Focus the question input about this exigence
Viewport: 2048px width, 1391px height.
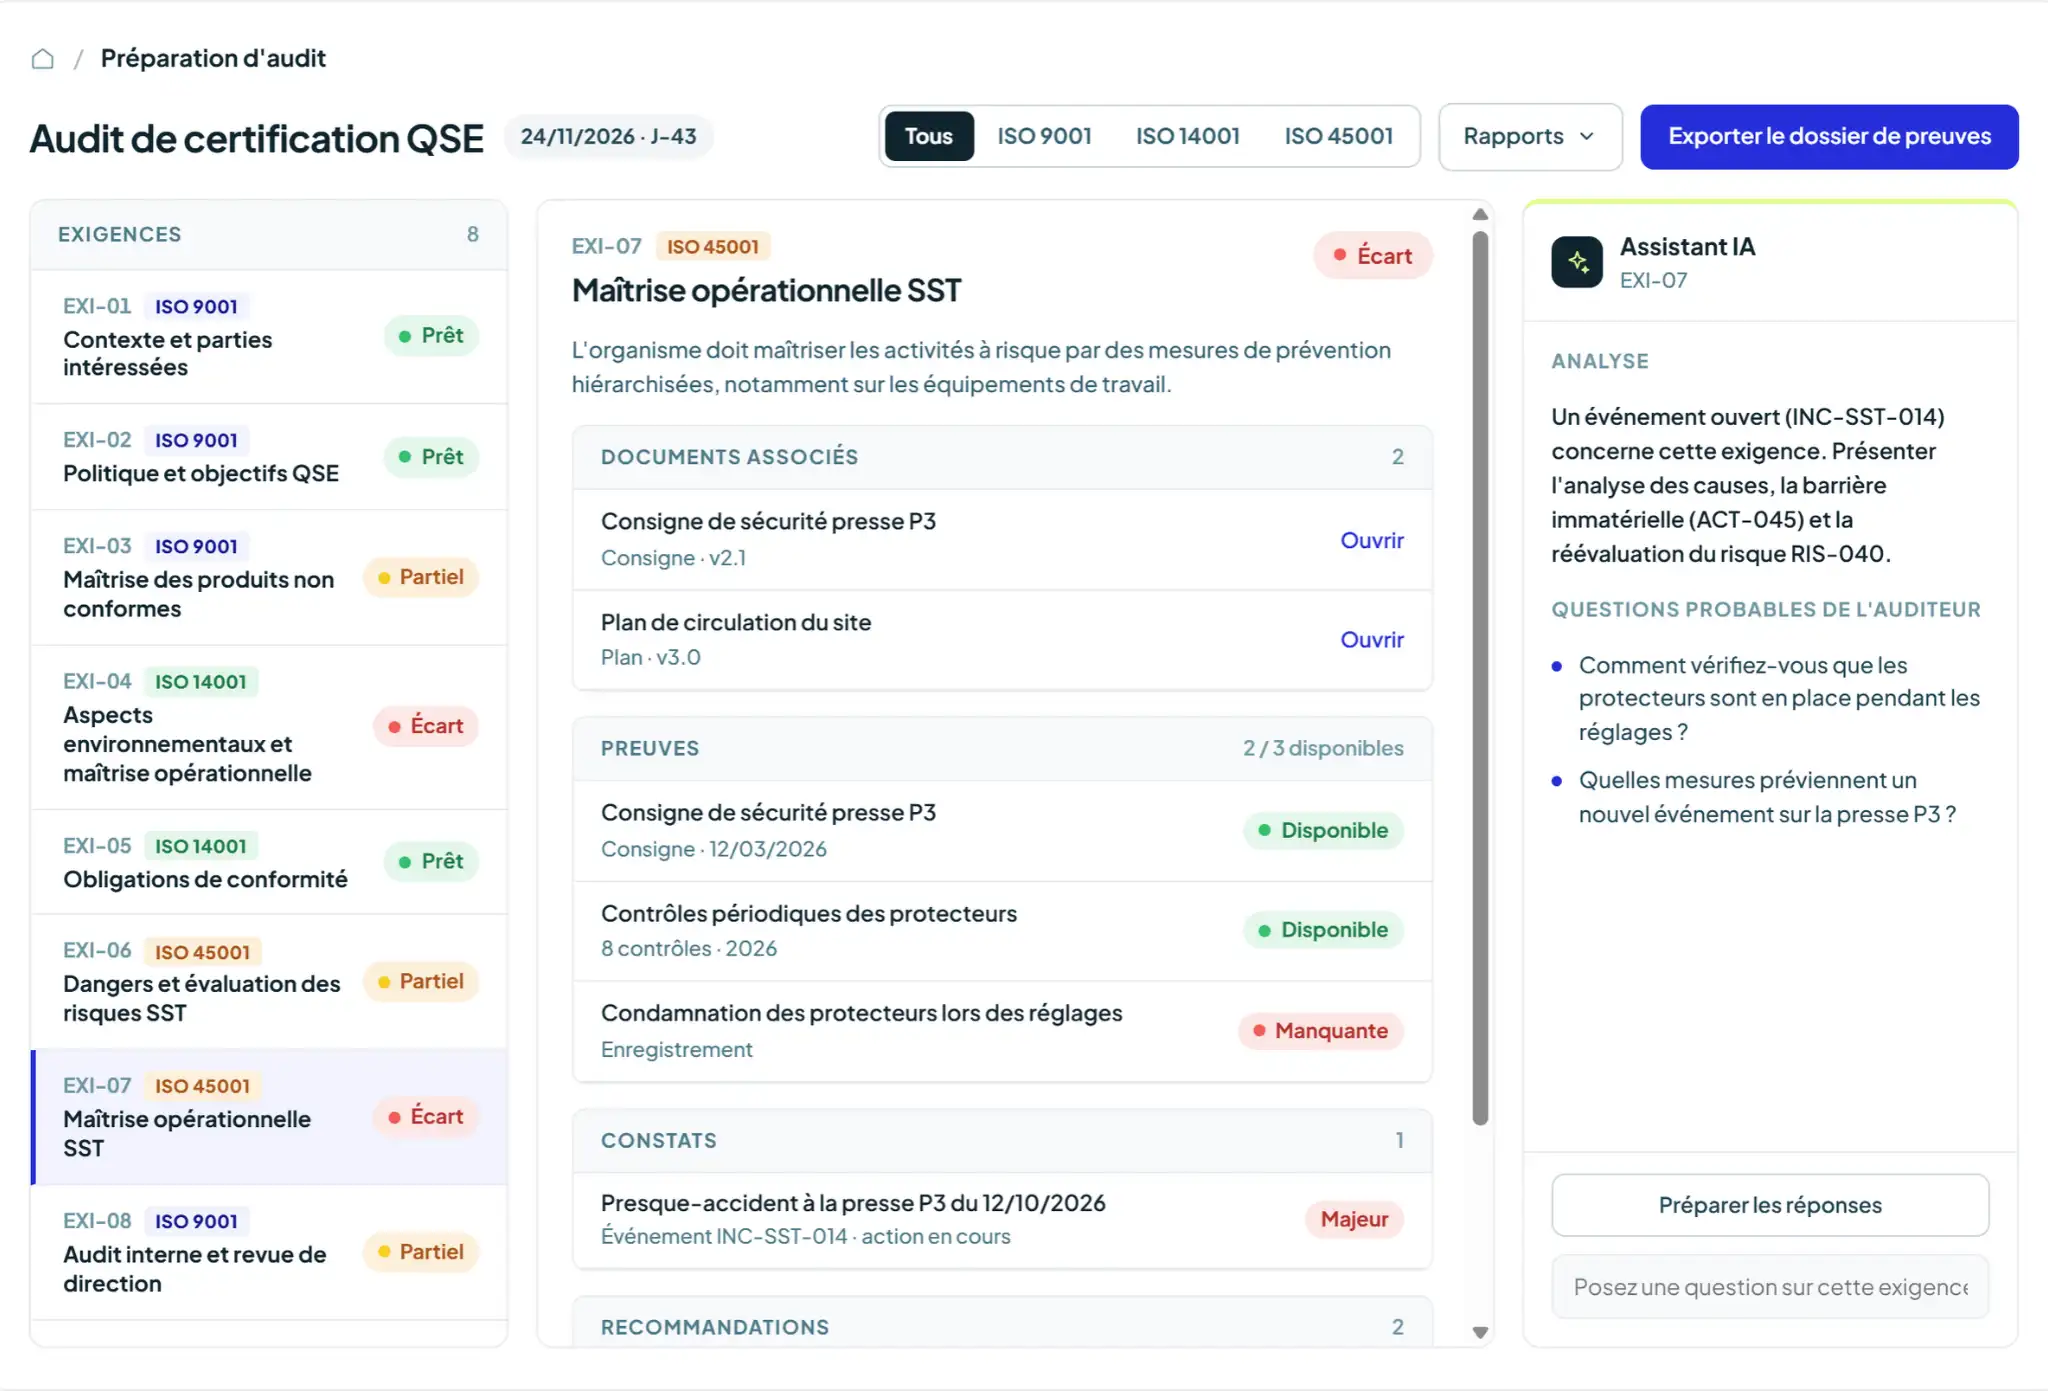[1770, 1287]
